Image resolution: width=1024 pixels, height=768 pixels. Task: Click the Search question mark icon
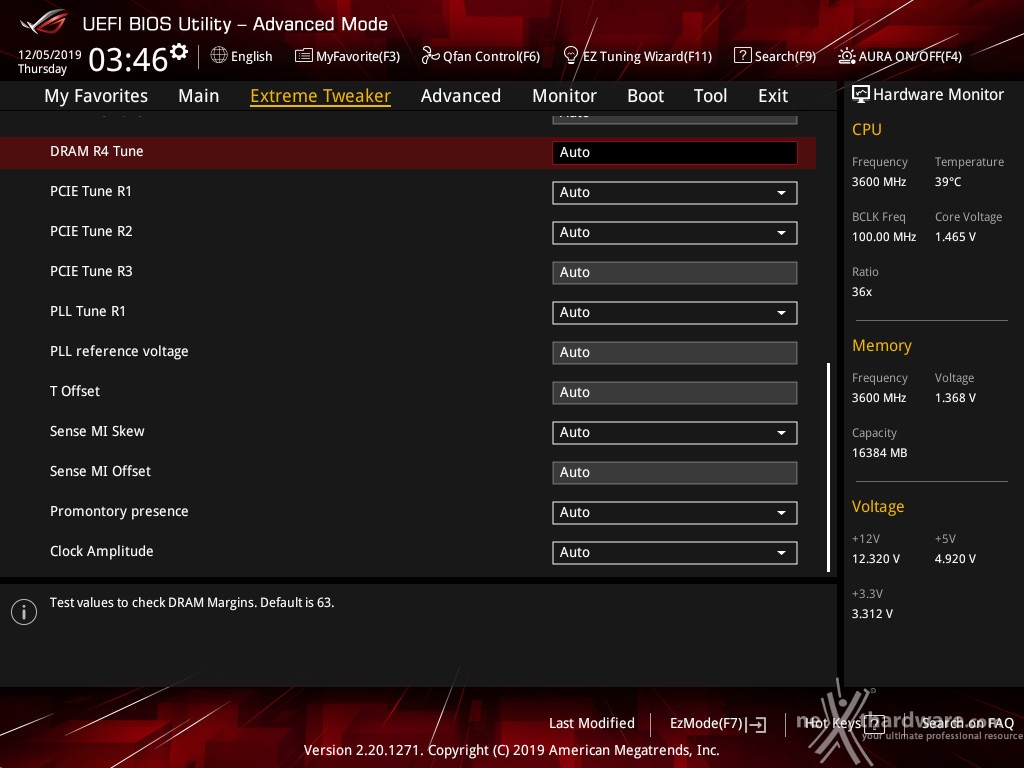[x=743, y=56]
